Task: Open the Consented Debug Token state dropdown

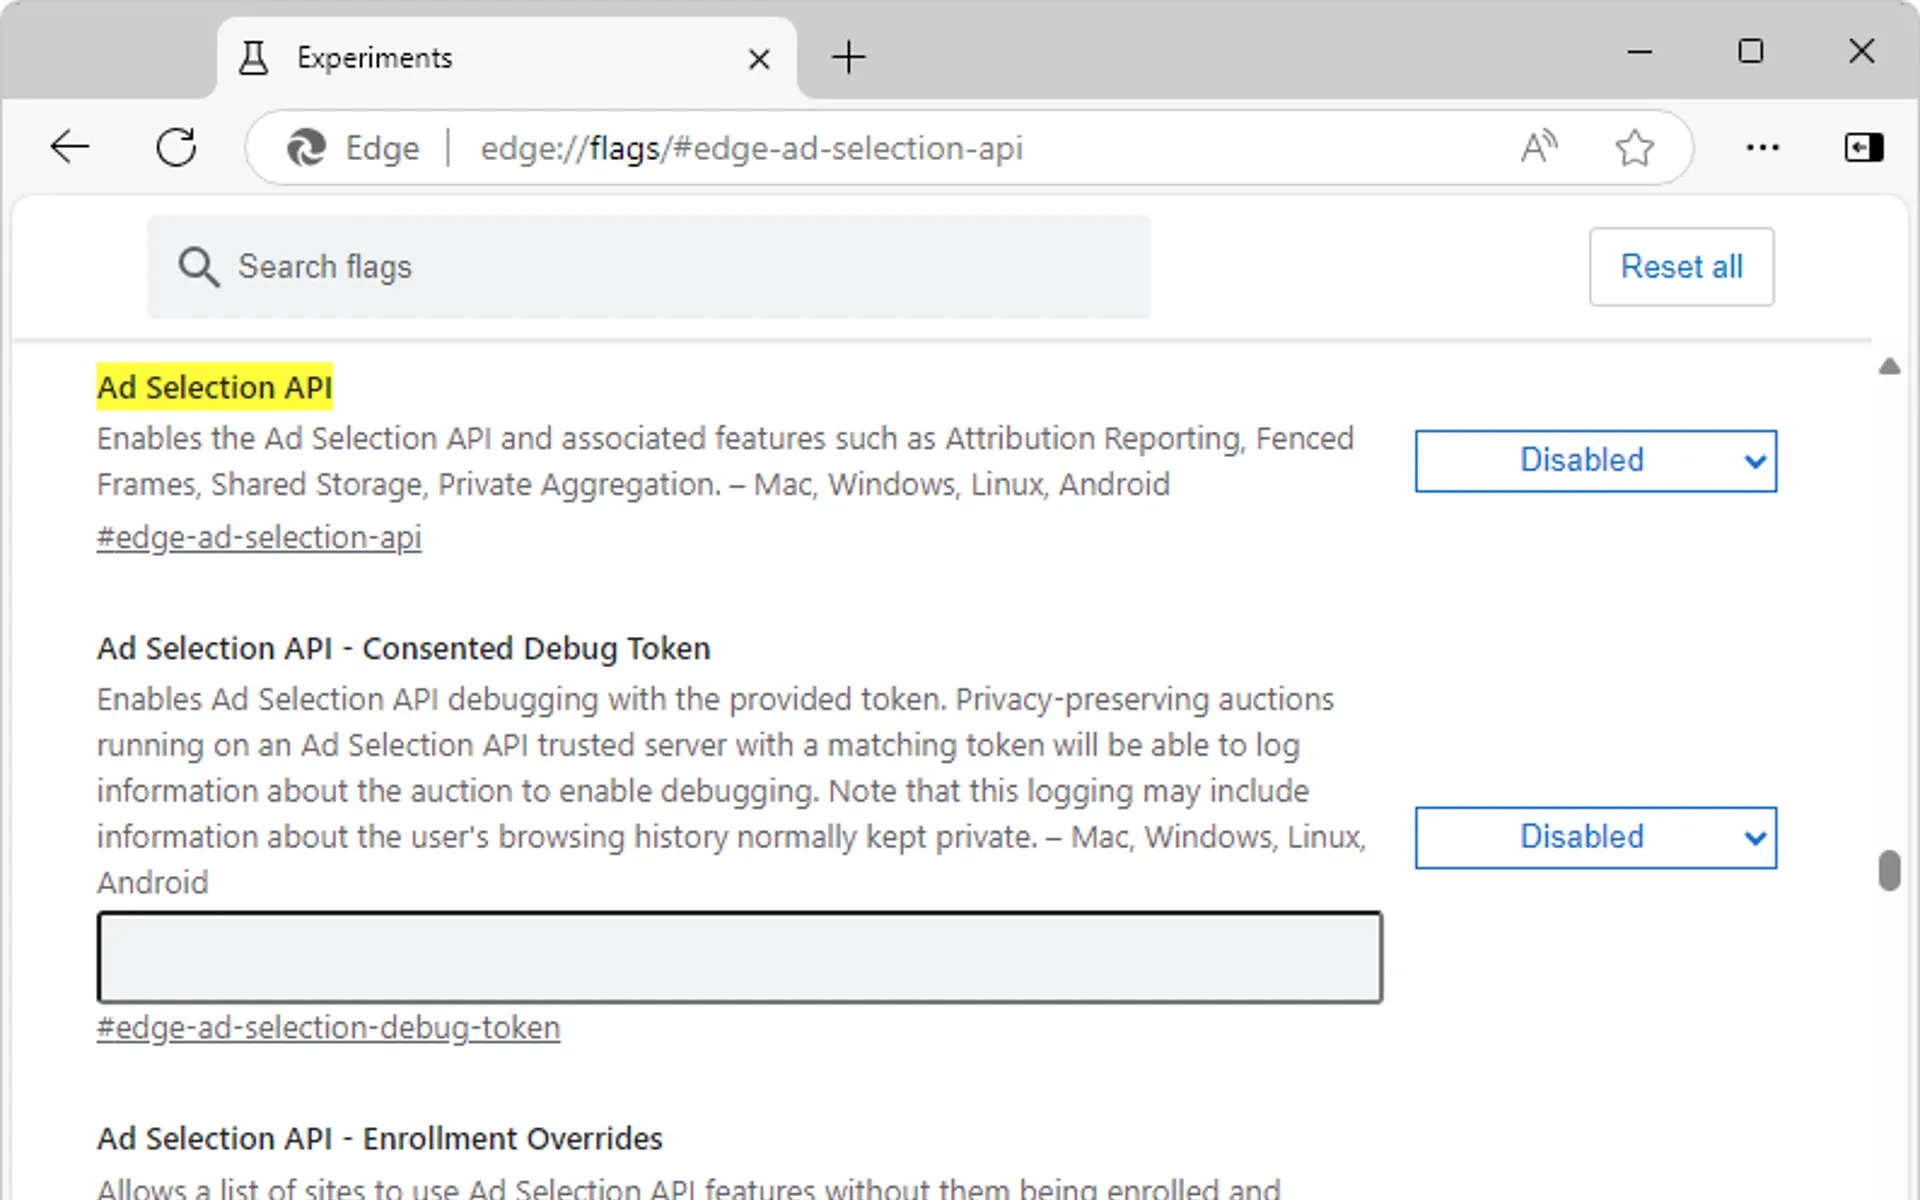Action: (x=1595, y=838)
